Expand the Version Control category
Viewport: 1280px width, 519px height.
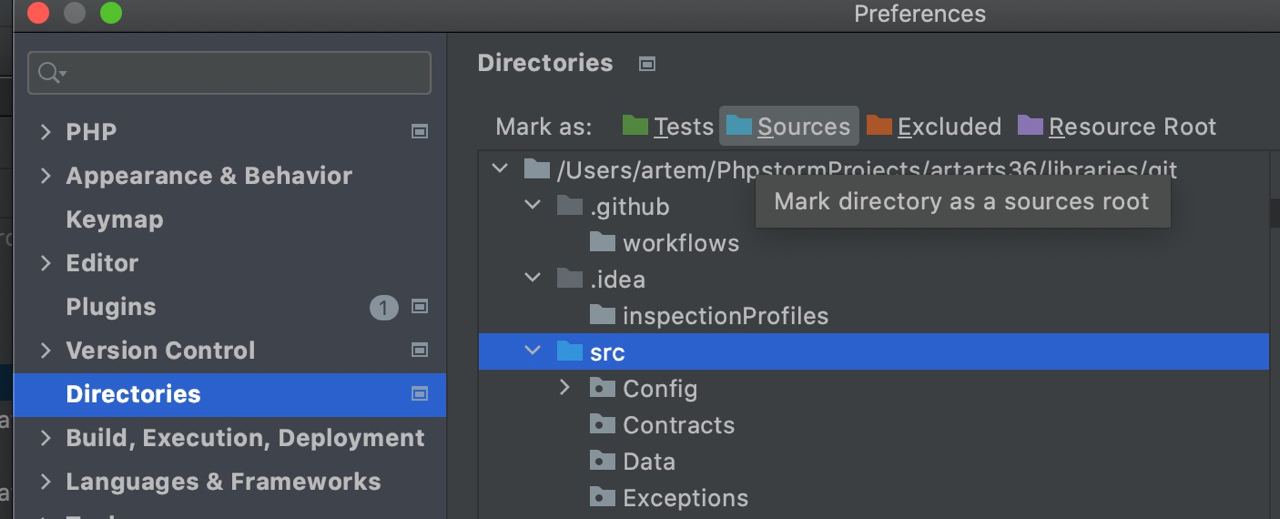tap(45, 350)
